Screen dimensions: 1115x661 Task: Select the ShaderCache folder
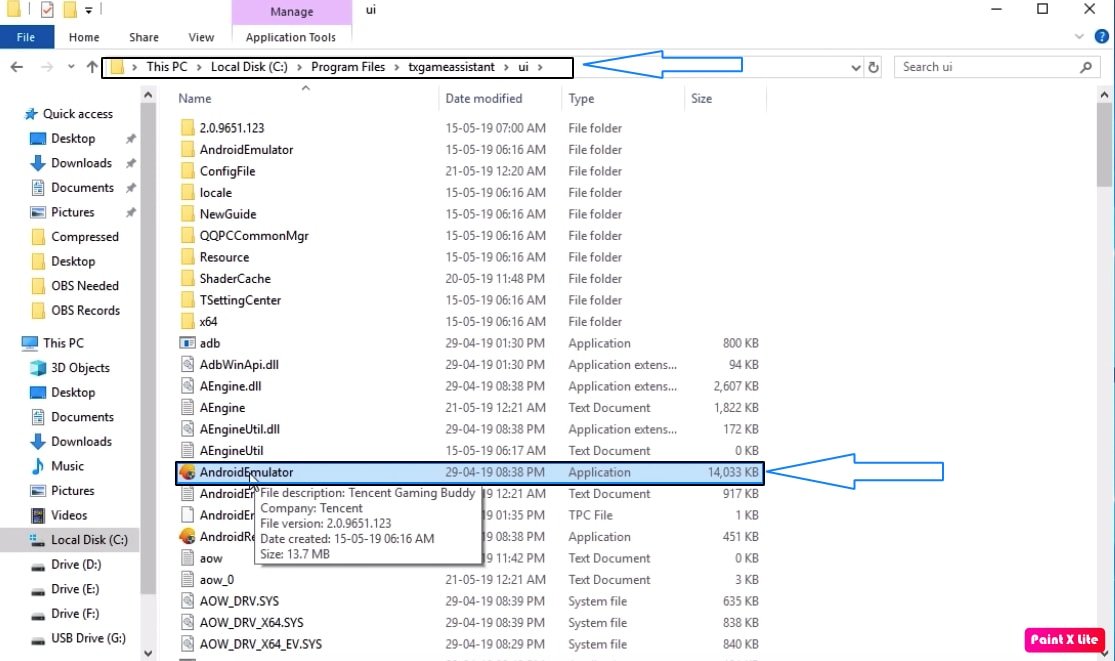tap(235, 279)
